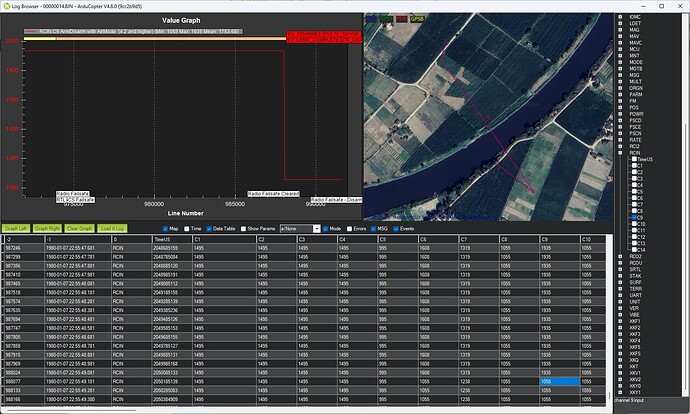Toggle the Events checkbox
The height and width of the screenshot is (414, 690).
coord(396,229)
